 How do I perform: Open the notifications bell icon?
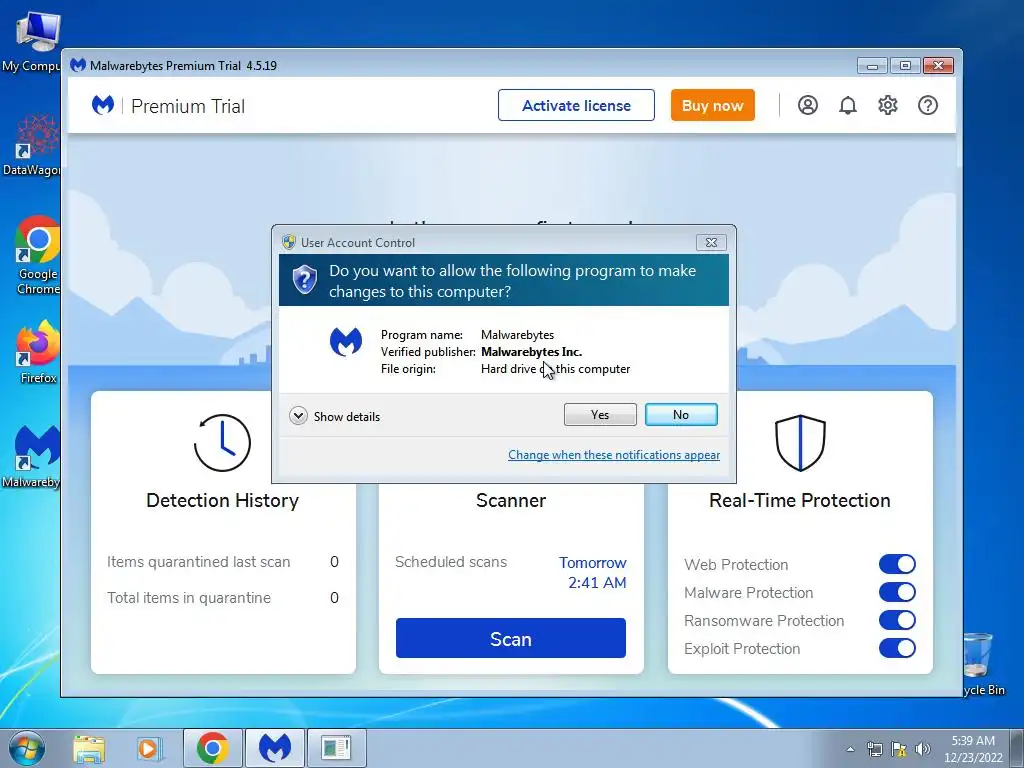click(x=848, y=105)
